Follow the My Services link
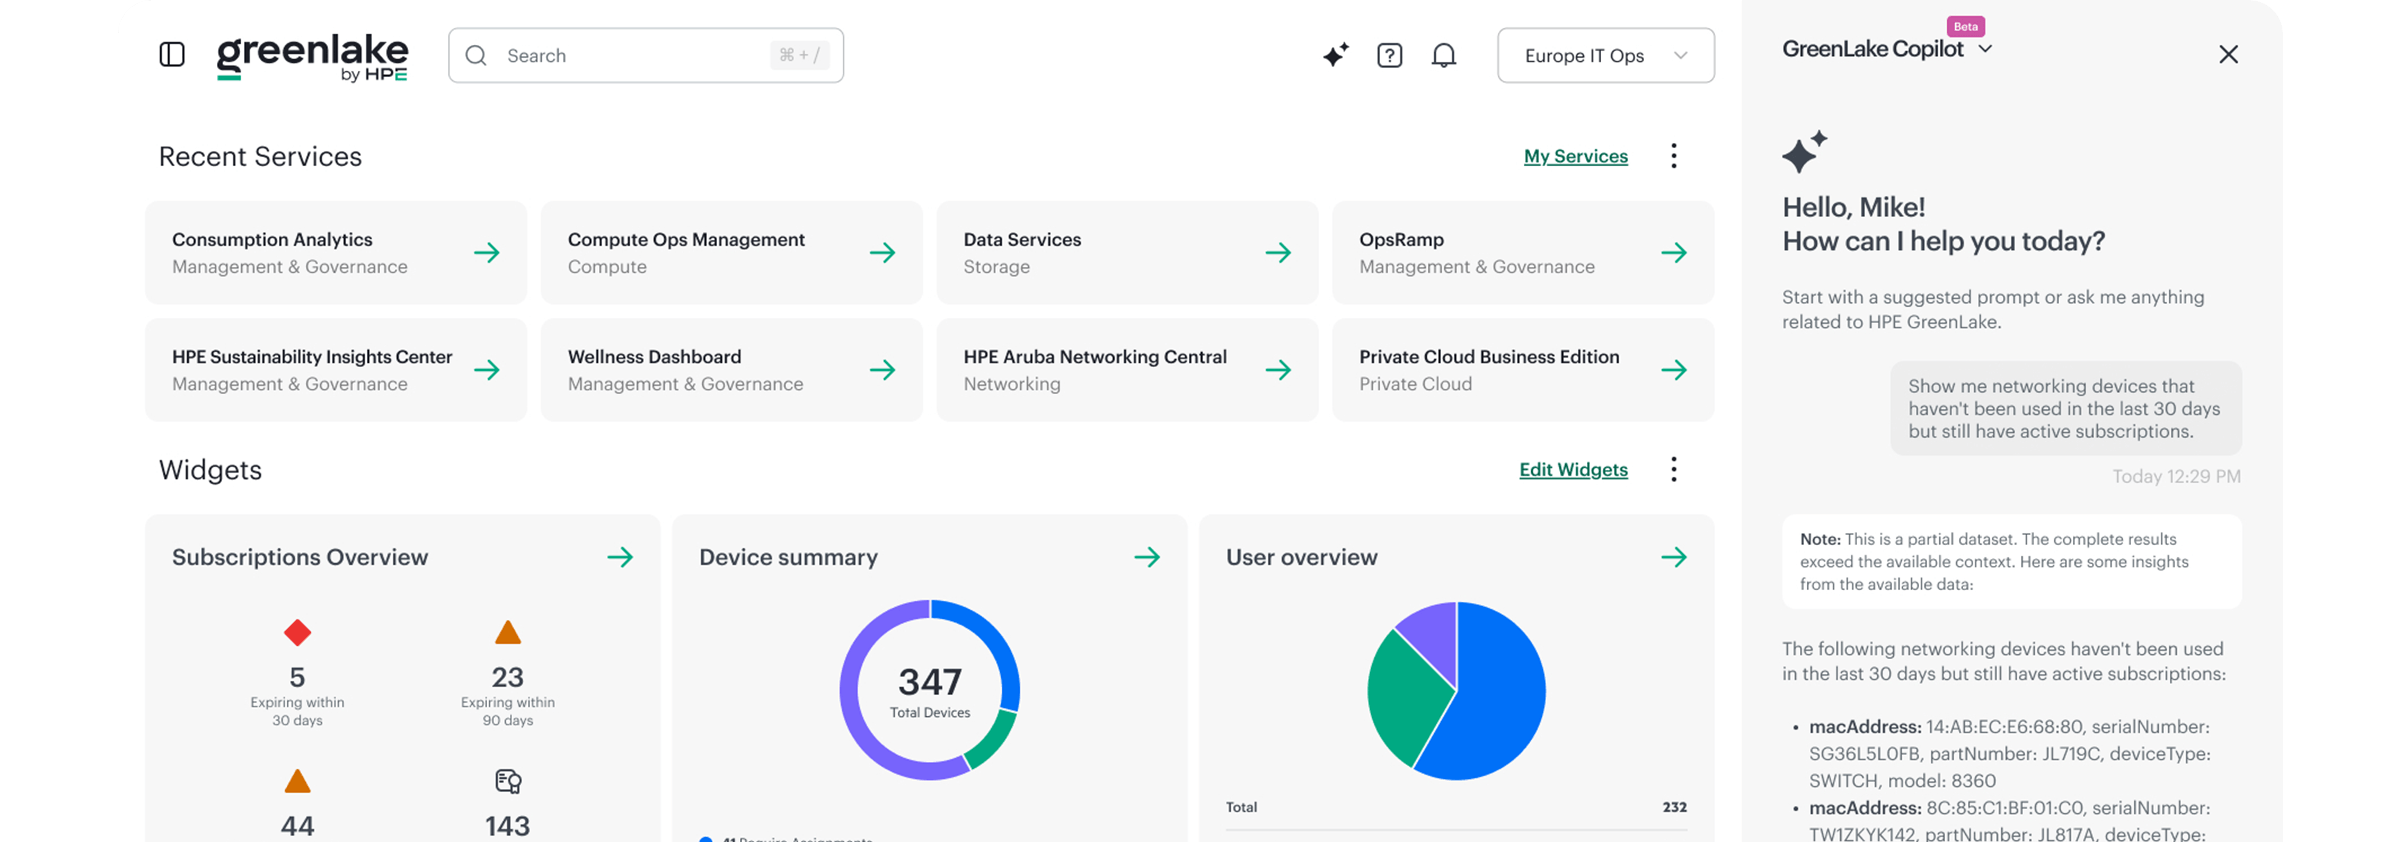The height and width of the screenshot is (842, 2400). click(x=1575, y=156)
